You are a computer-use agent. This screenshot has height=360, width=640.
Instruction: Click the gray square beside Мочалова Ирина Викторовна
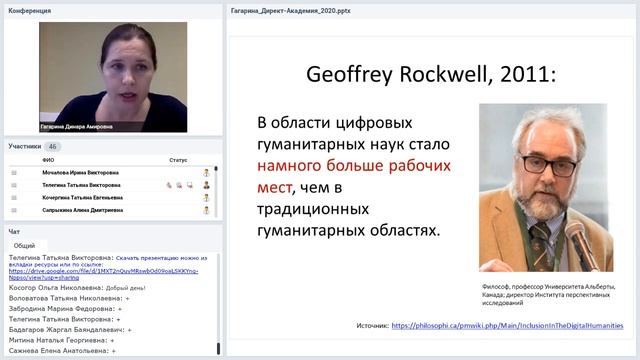14,173
